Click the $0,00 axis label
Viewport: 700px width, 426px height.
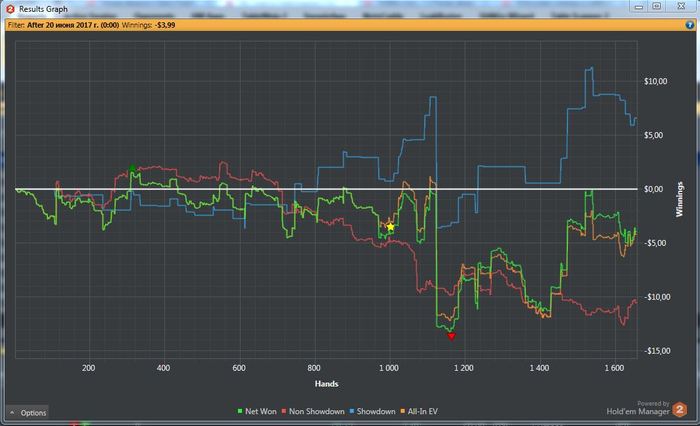tap(653, 189)
